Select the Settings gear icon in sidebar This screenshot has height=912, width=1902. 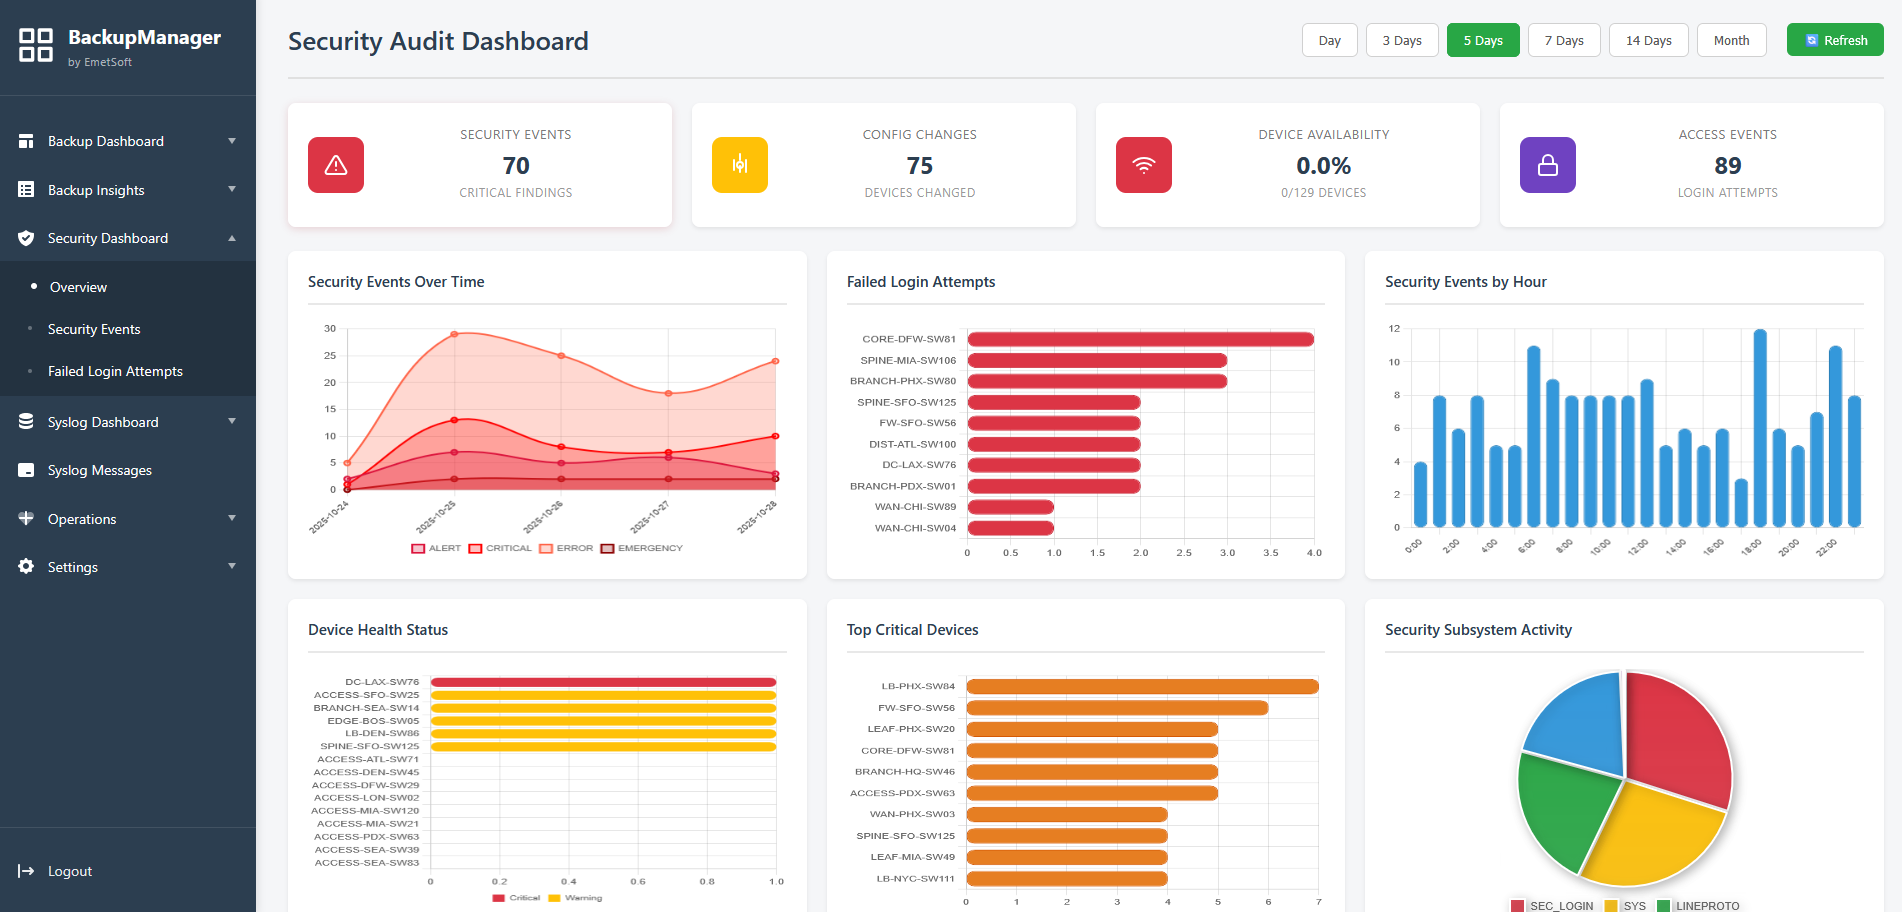25,567
